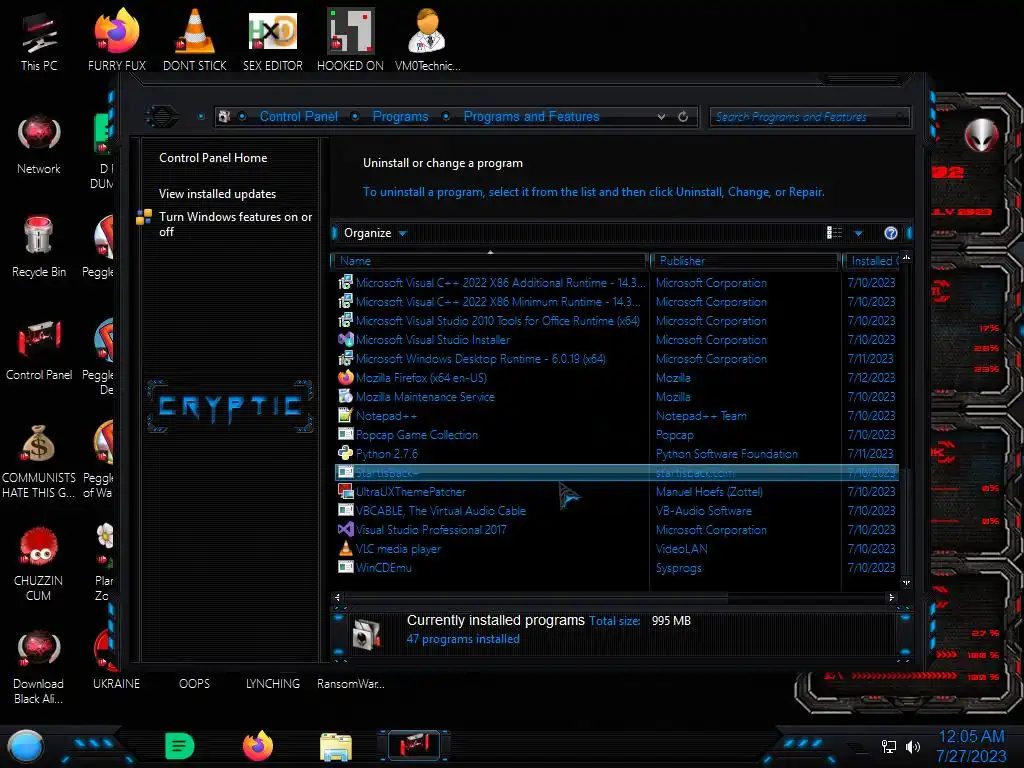1024x768 pixels.
Task: Open View installed updates link
Action: [x=217, y=194]
